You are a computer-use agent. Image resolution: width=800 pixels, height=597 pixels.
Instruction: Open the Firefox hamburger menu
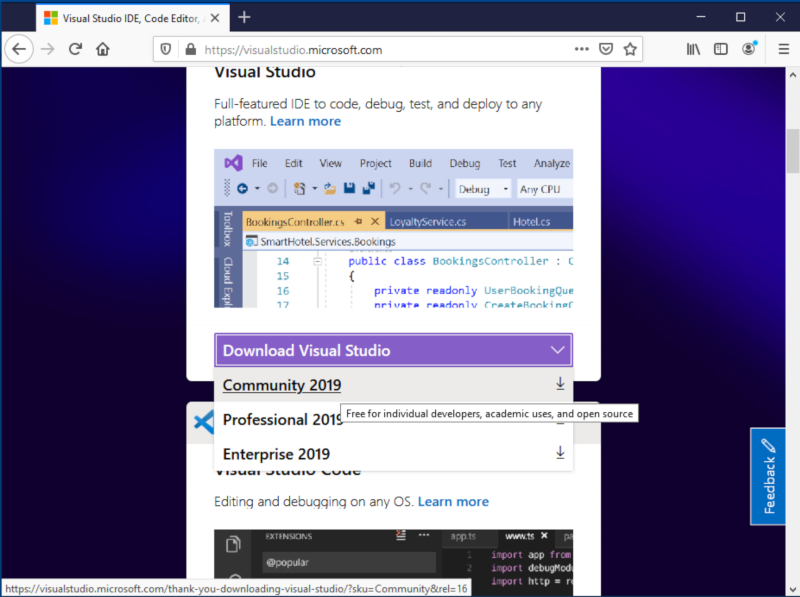tap(784, 49)
